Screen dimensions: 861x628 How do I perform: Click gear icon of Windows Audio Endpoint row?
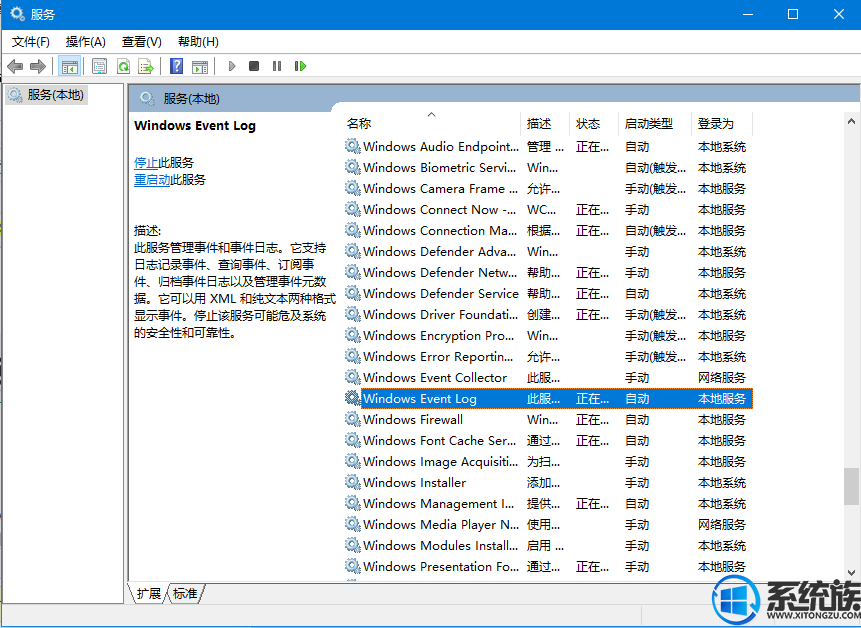353,146
